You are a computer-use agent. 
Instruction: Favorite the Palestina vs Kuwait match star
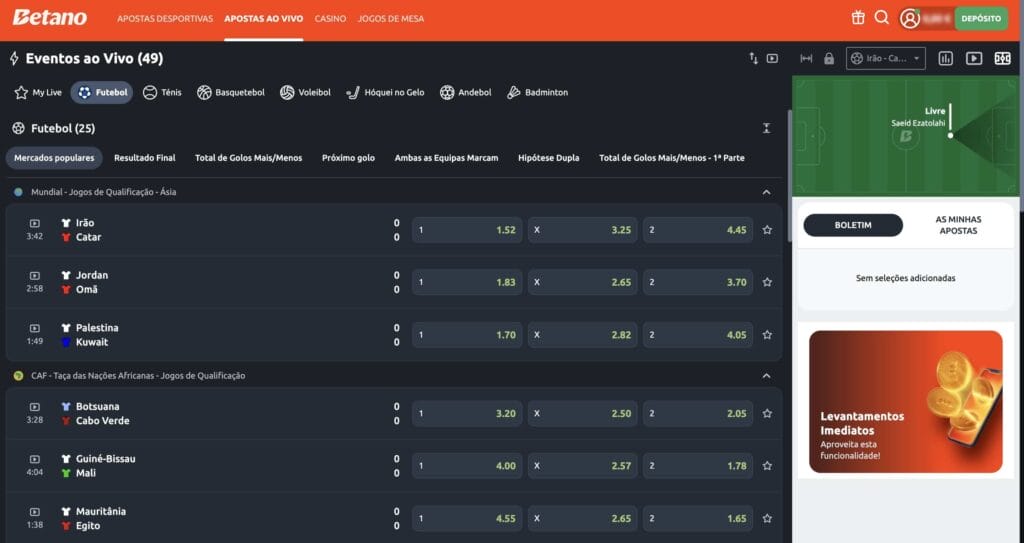pos(767,335)
